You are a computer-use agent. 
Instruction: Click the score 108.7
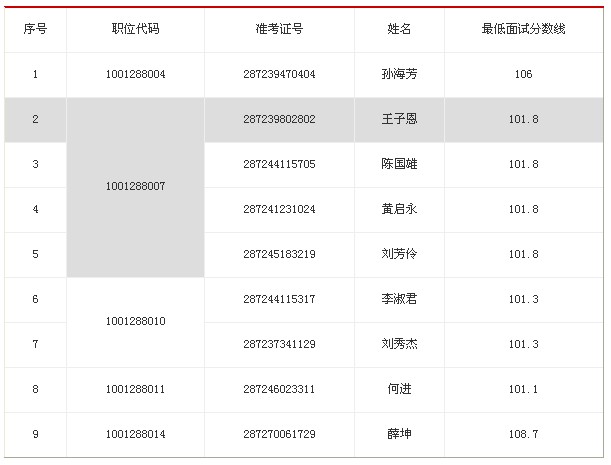coord(523,434)
